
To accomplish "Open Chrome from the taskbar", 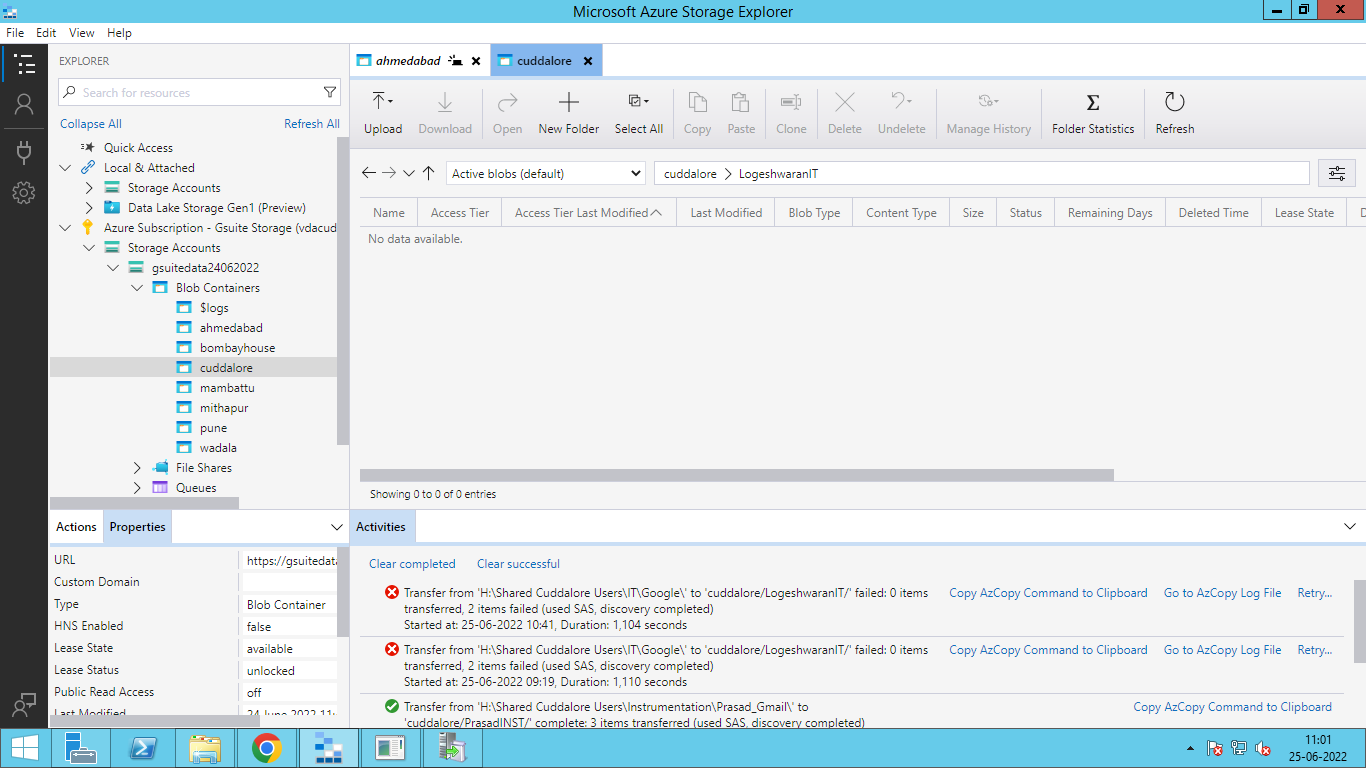I will coord(266,748).
